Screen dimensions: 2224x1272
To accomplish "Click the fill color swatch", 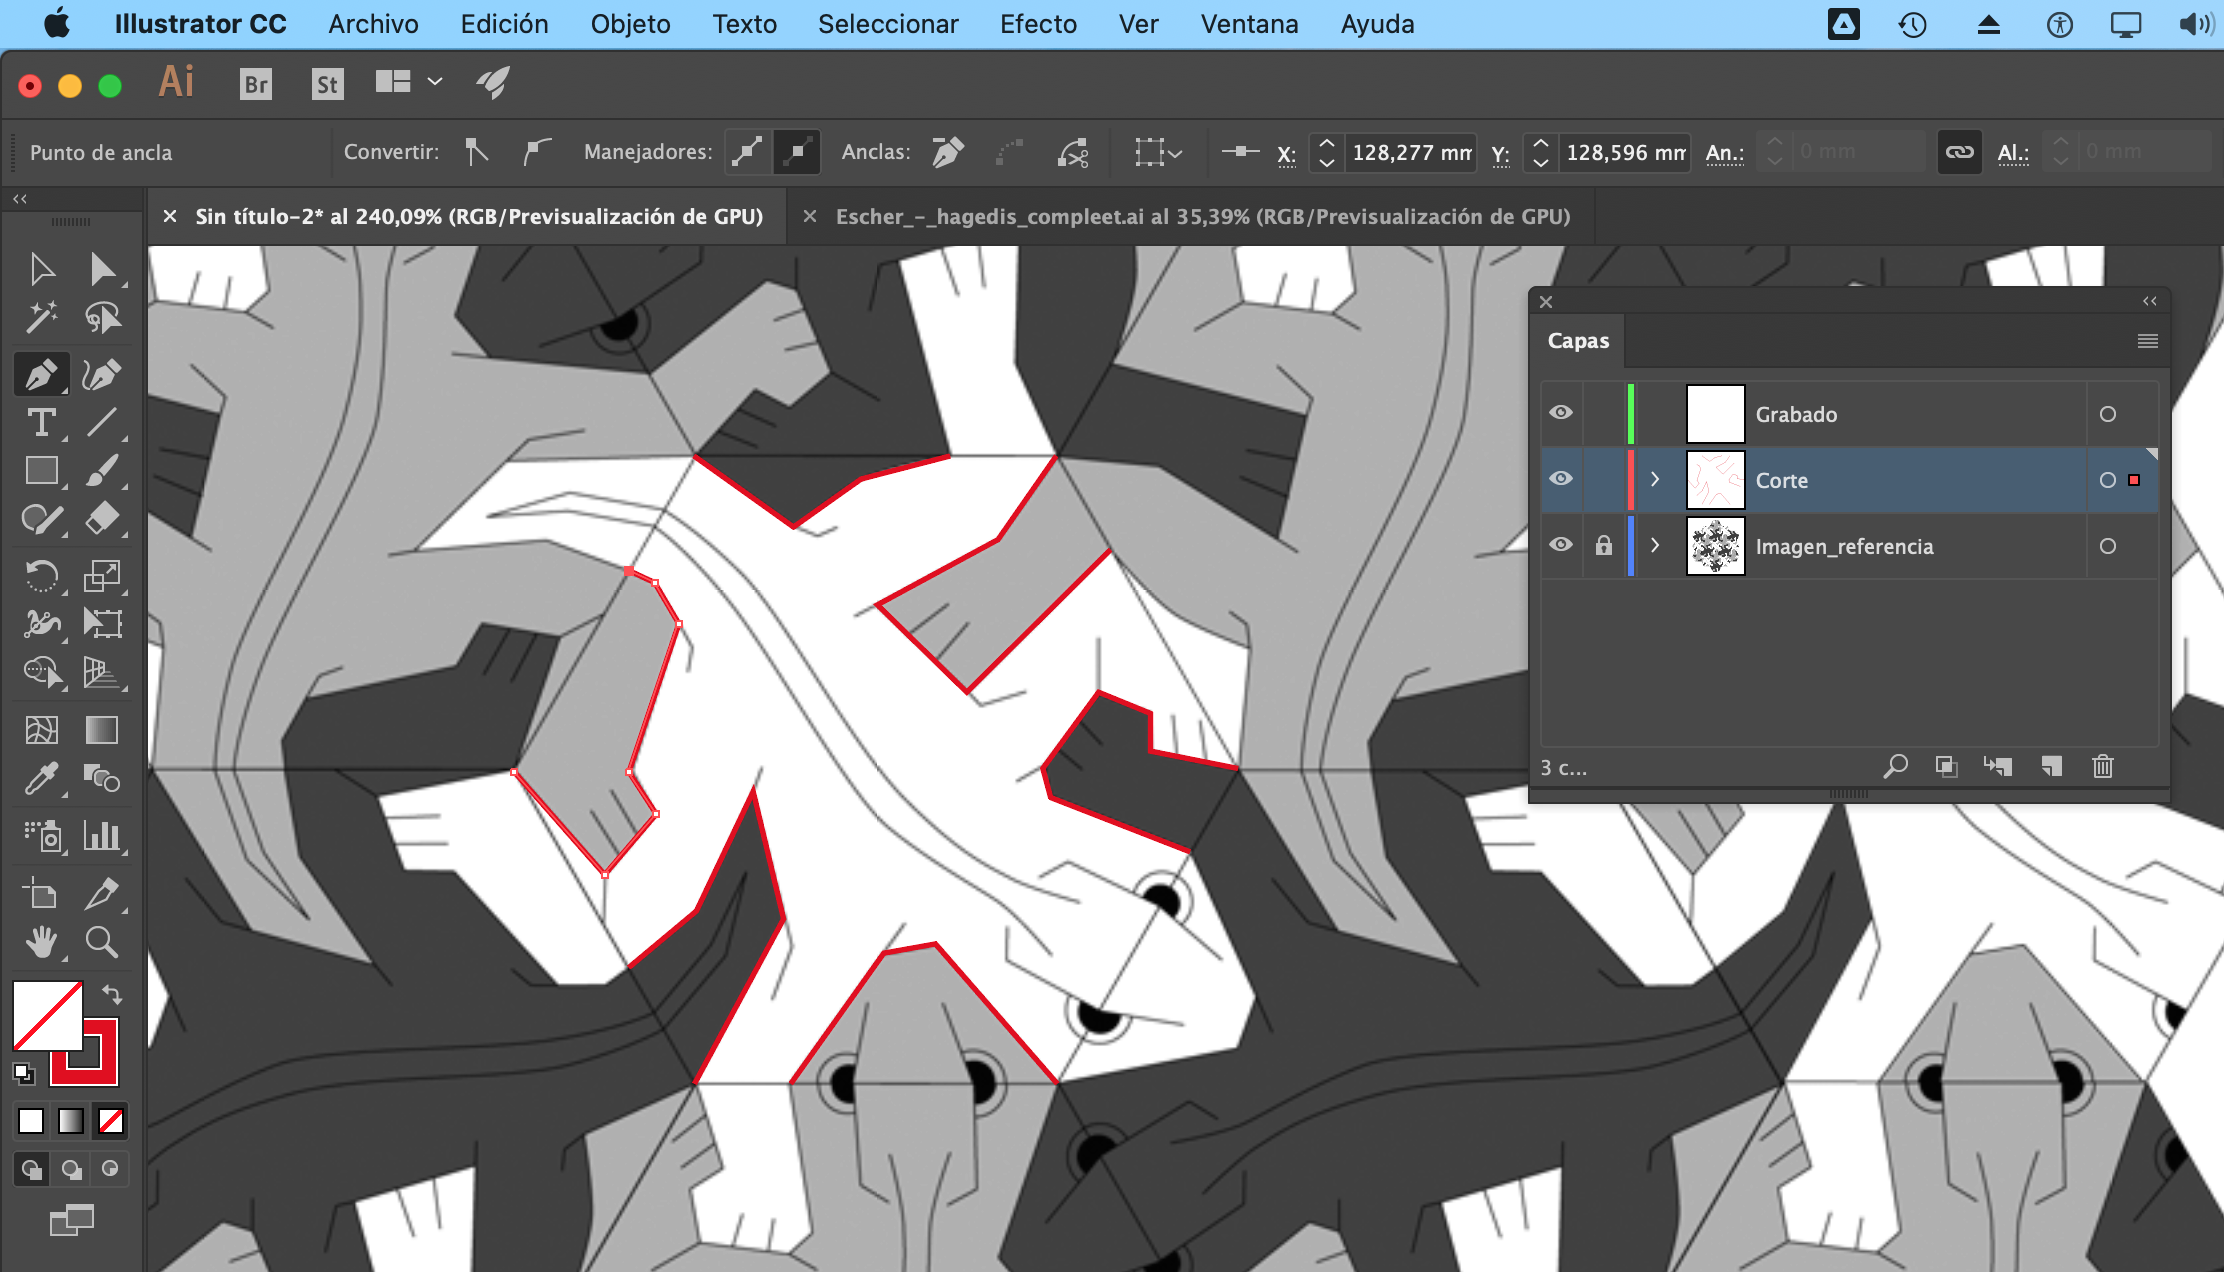I will (47, 1015).
